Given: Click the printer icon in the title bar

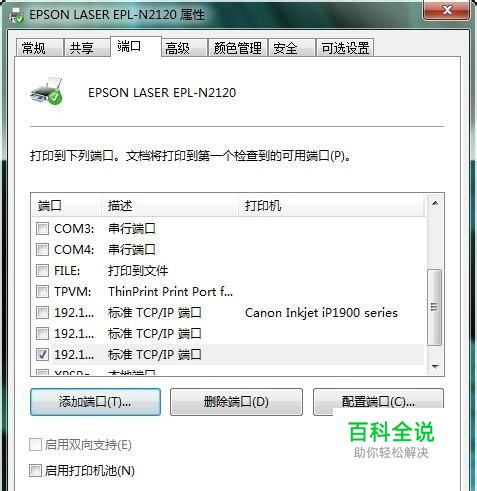Looking at the screenshot, I should click(x=16, y=15).
